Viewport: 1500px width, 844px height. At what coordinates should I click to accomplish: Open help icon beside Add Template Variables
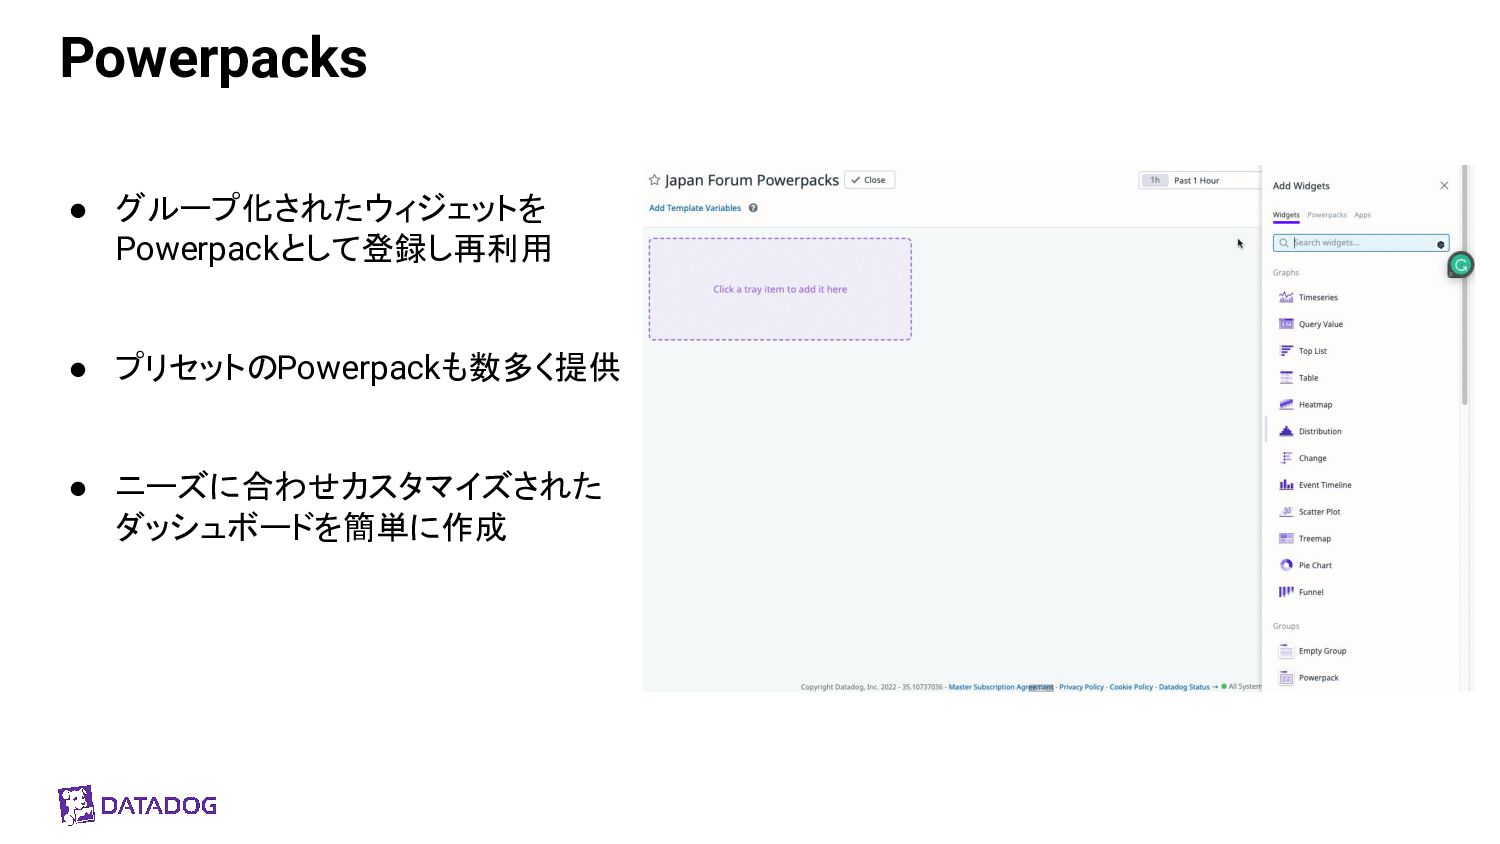[753, 208]
